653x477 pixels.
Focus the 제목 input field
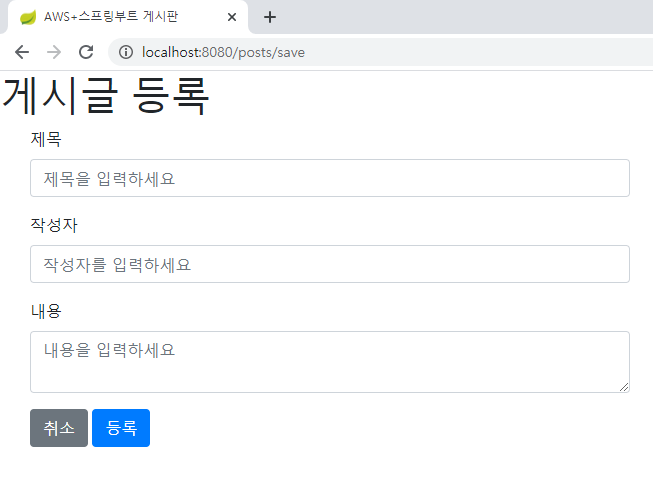pyautogui.click(x=330, y=178)
